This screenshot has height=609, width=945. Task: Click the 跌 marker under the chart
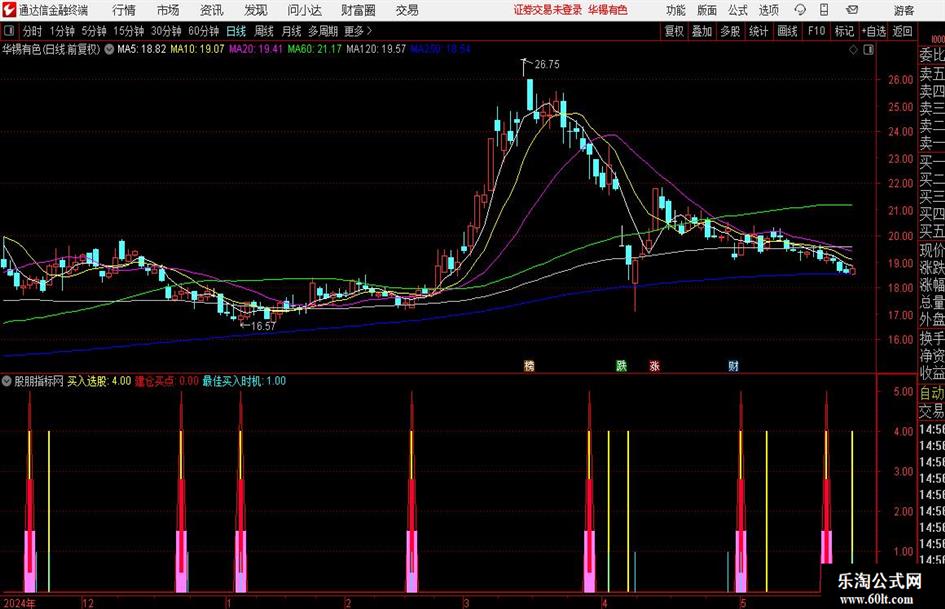coord(621,365)
